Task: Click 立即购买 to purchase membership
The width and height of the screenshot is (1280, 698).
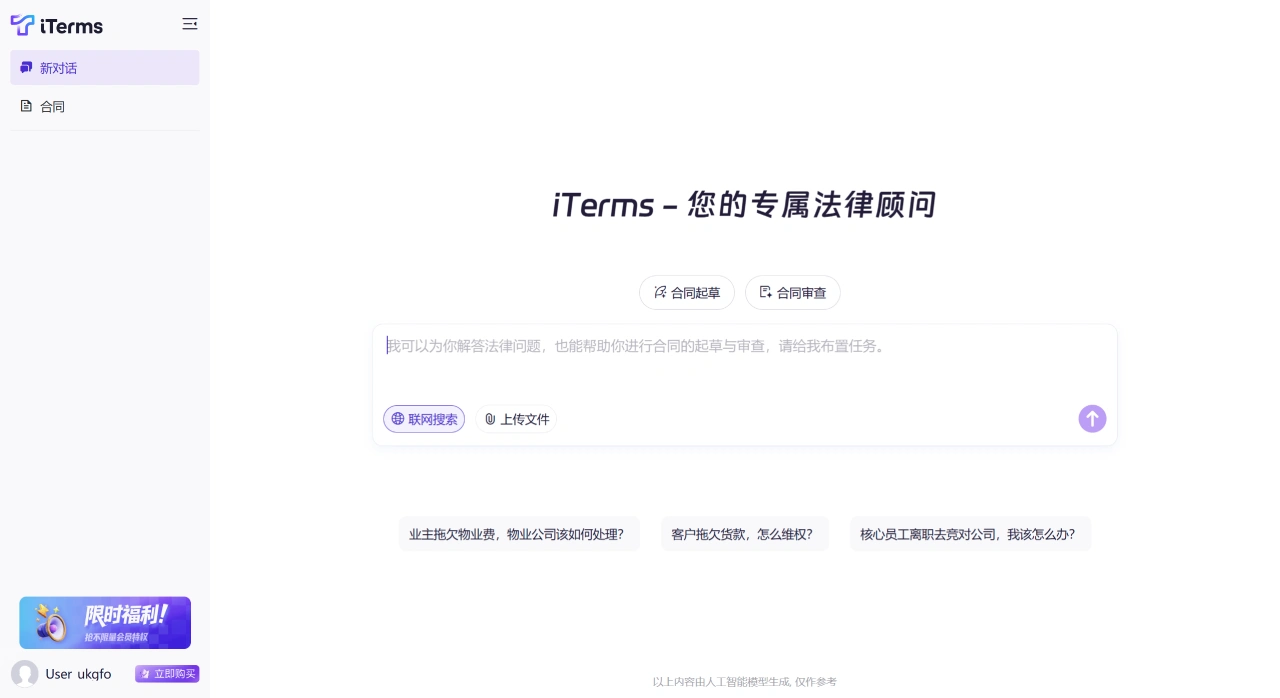Action: pos(167,674)
